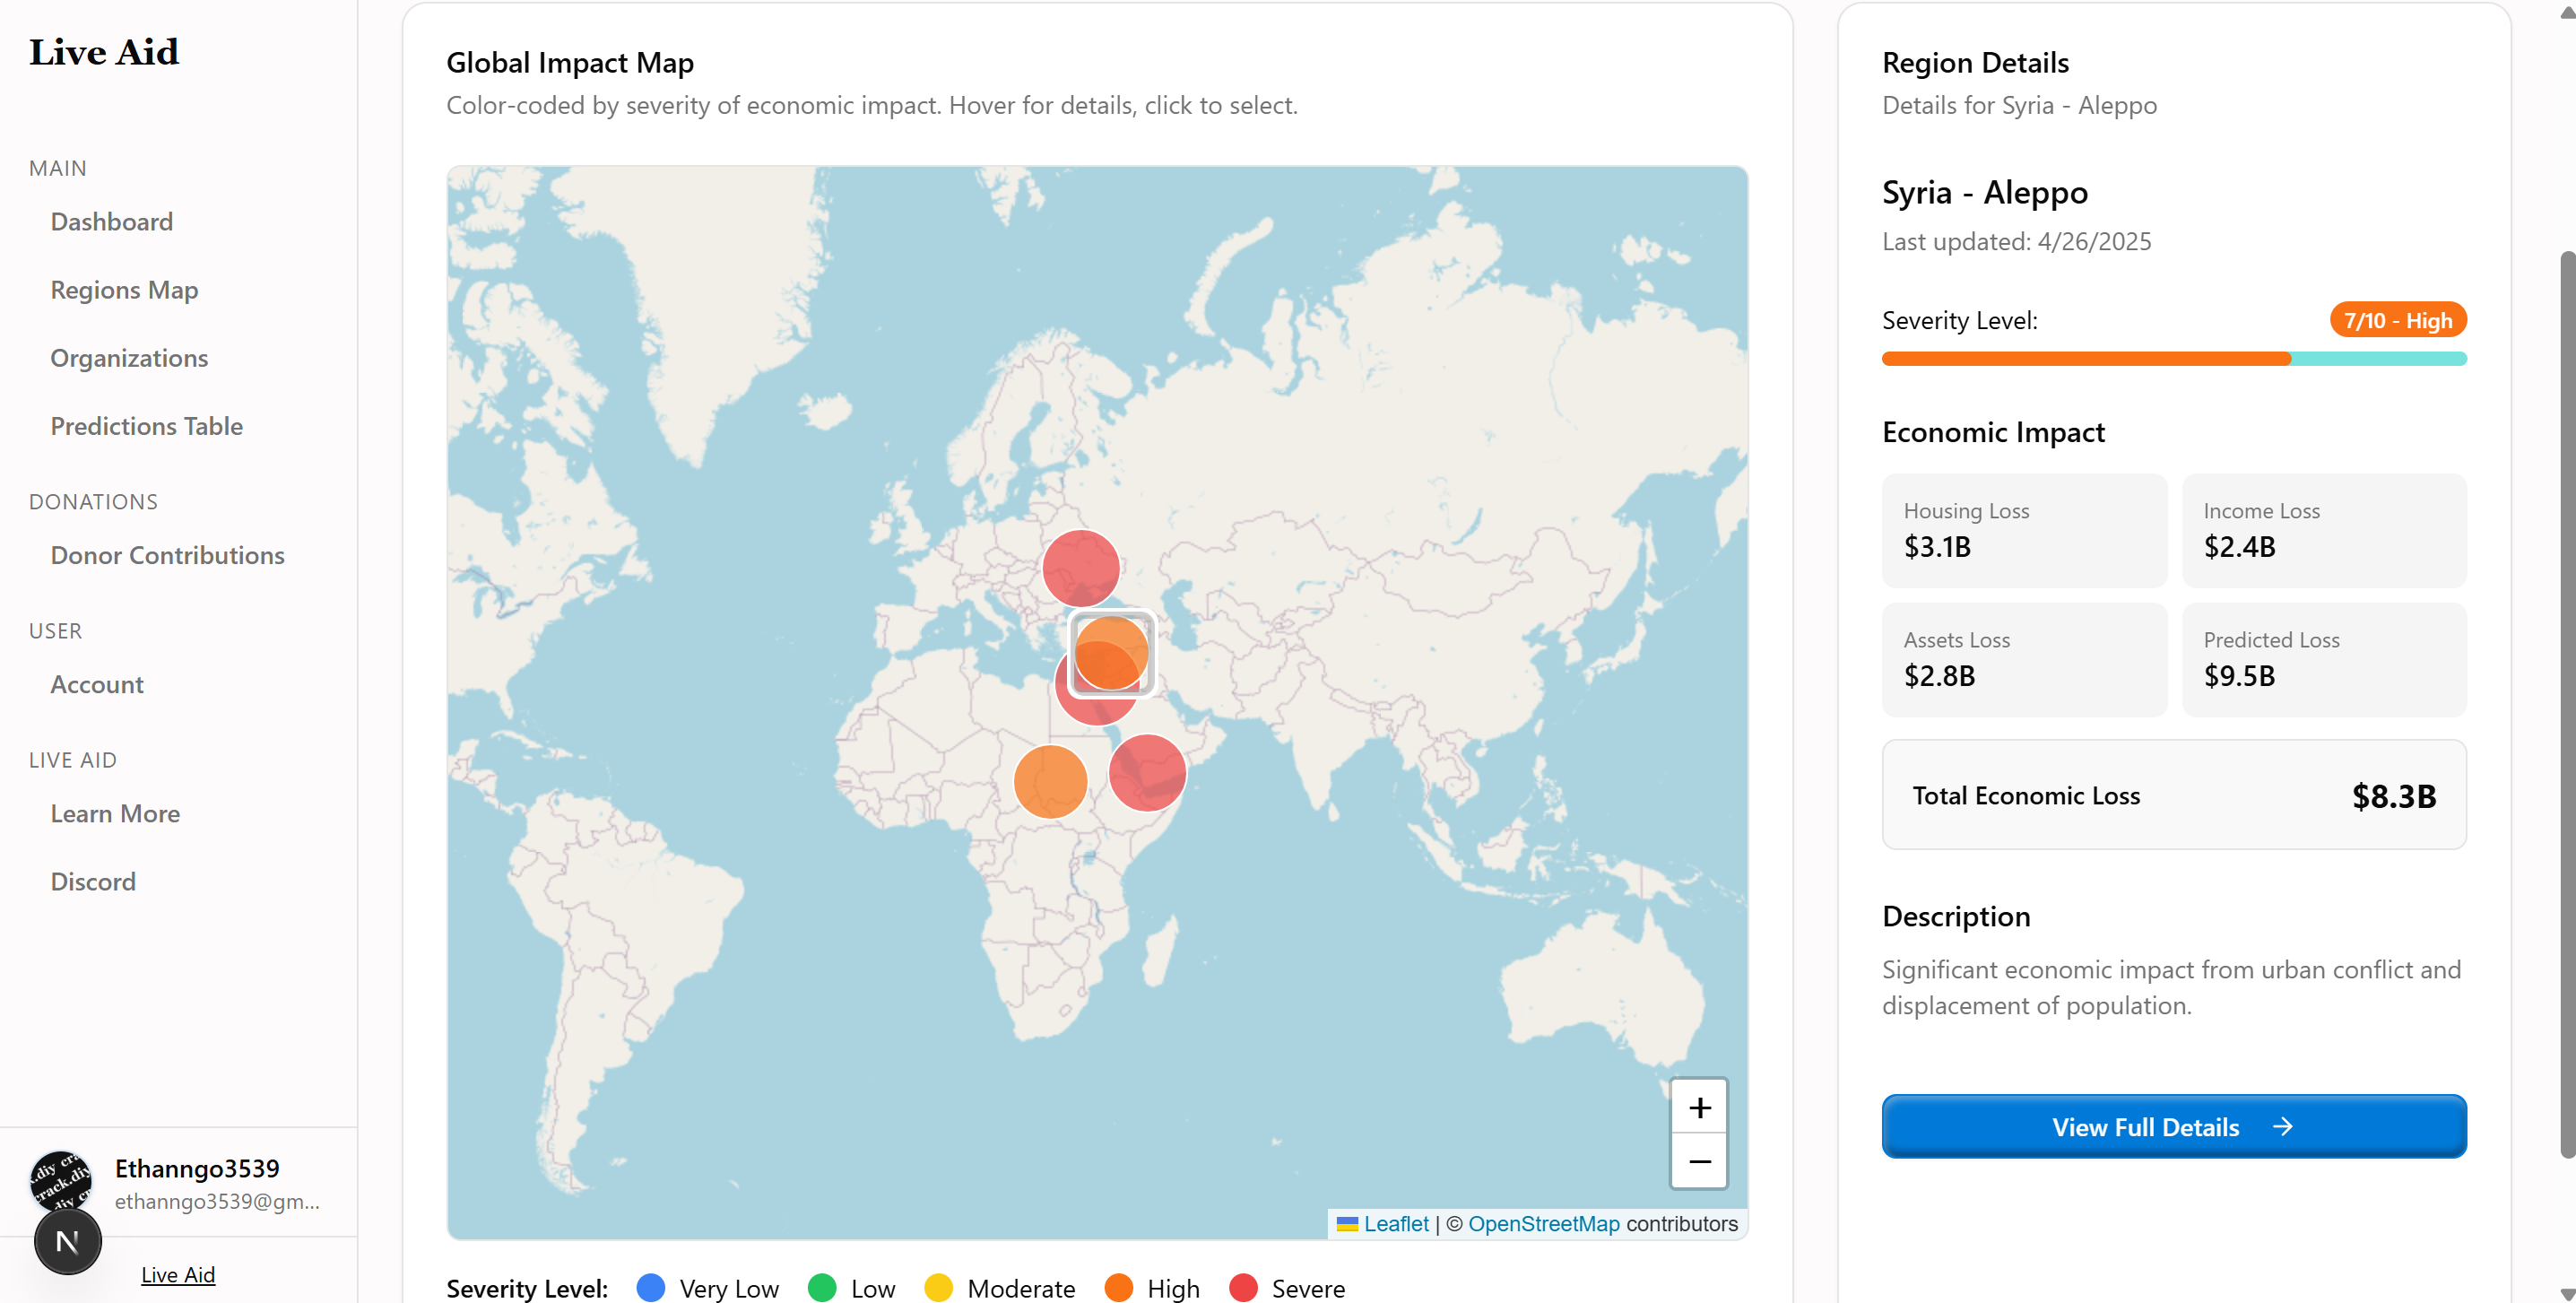Open Donor Contributions section
Screen dimensions: 2576x1303
[x=168, y=555]
